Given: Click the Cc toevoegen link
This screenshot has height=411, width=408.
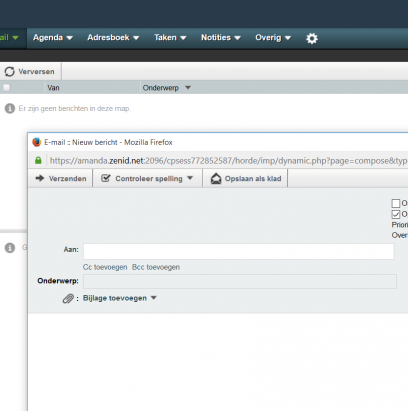Looking at the screenshot, I should tap(105, 267).
